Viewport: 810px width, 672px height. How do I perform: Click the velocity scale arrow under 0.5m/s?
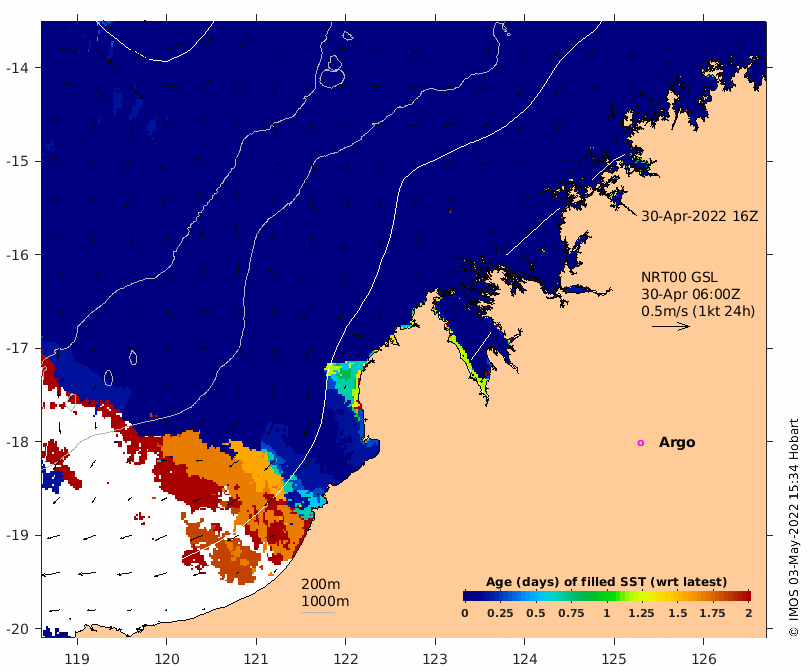pos(671,326)
